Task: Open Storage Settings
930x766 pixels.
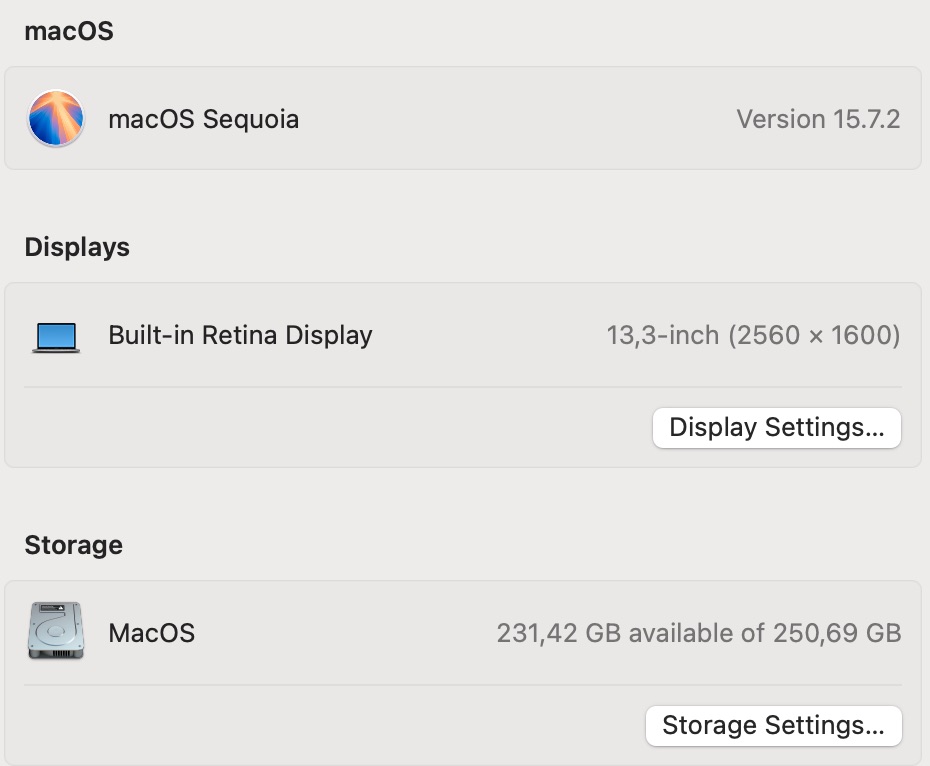Action: pyautogui.click(x=773, y=725)
